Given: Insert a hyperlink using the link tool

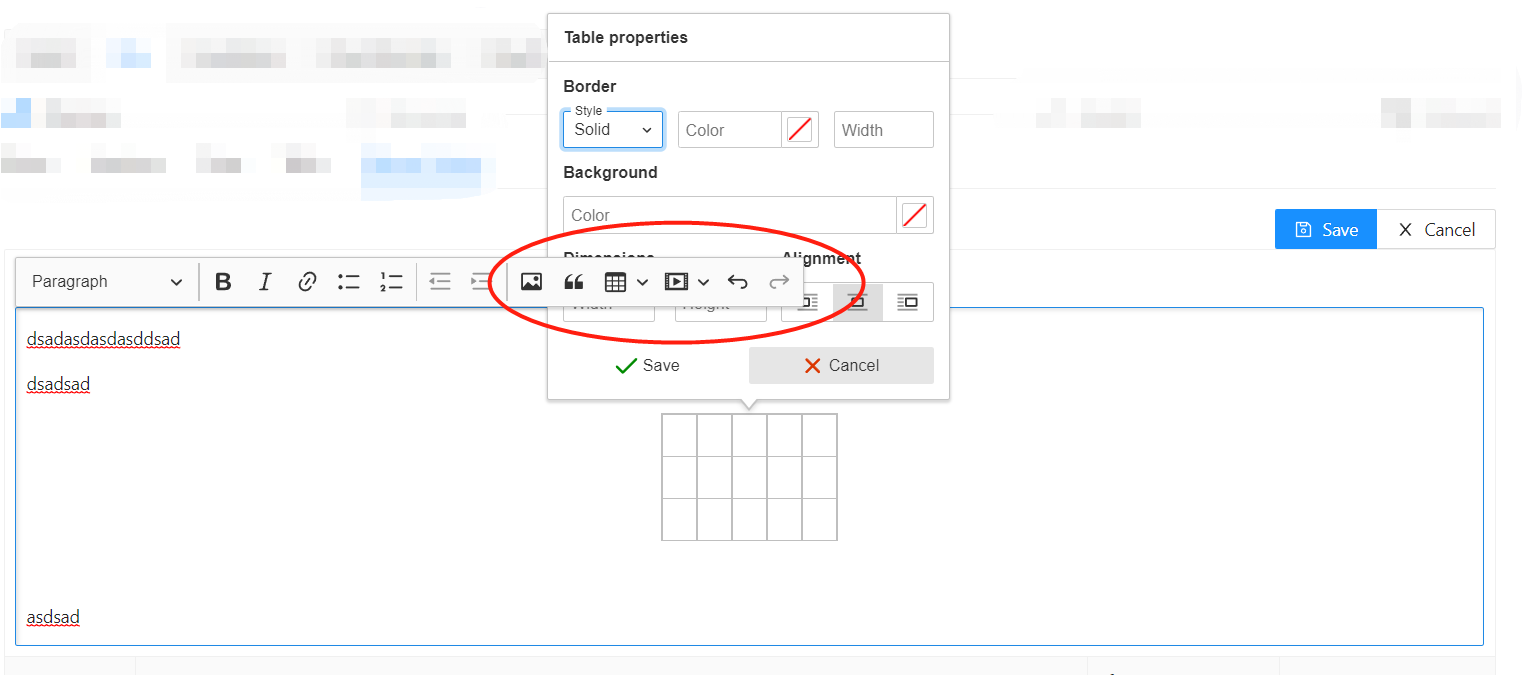Looking at the screenshot, I should click(307, 281).
